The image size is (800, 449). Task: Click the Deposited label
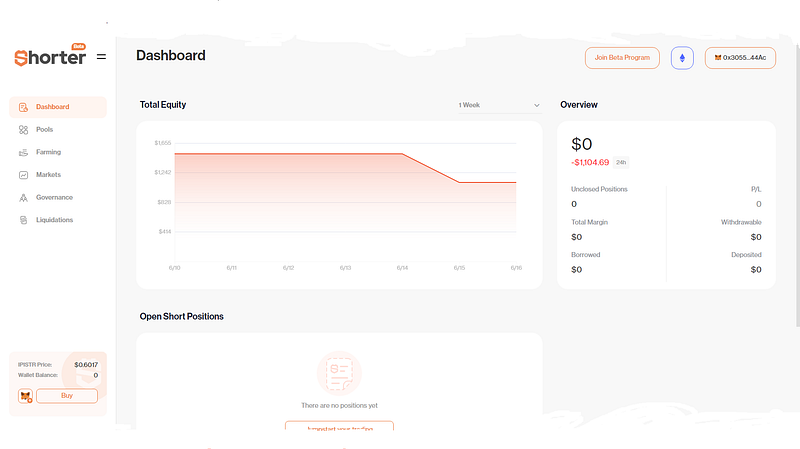click(x=746, y=255)
